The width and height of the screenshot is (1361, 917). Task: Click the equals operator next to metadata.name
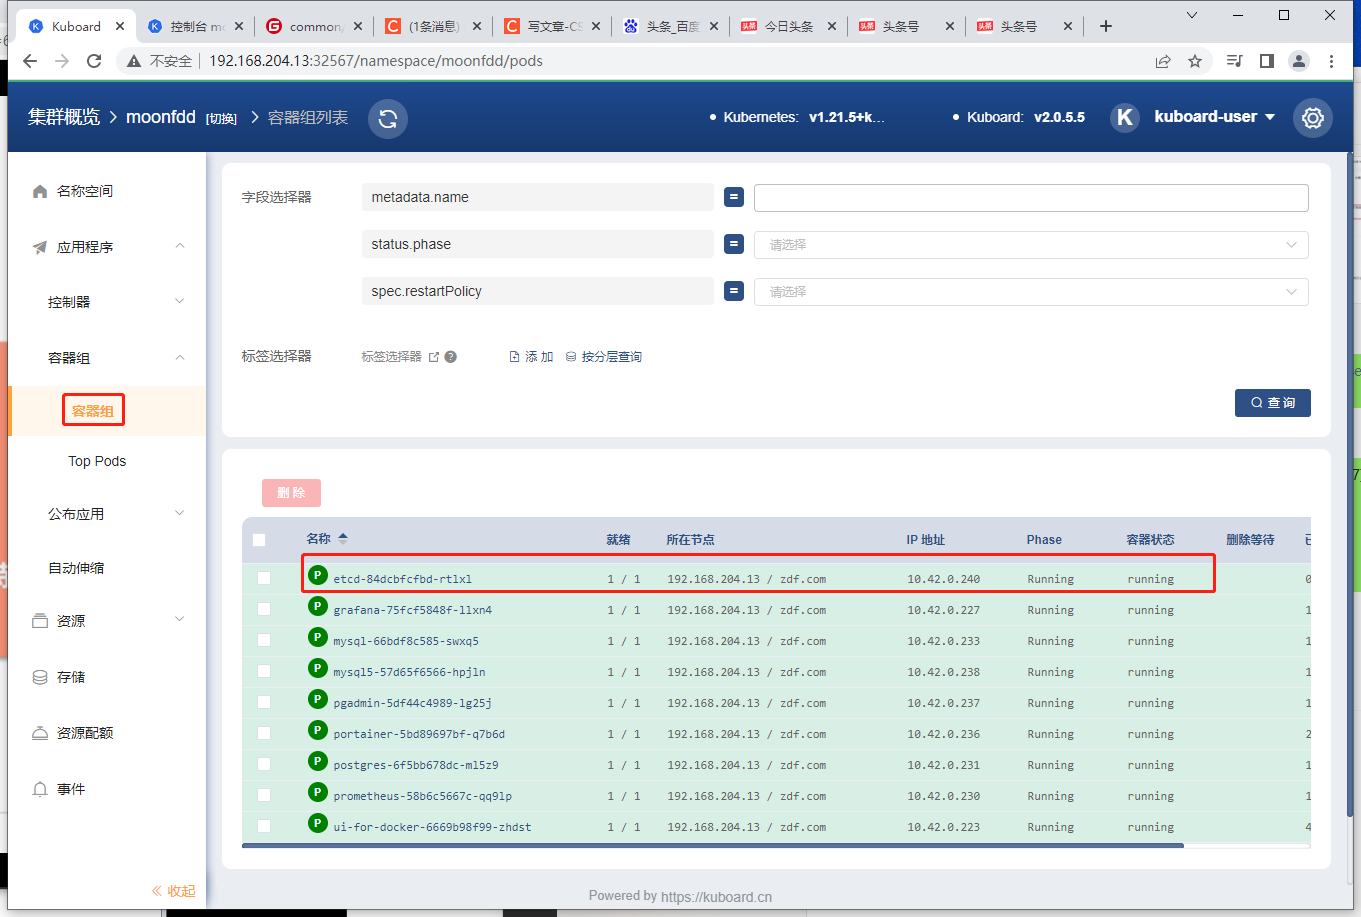[734, 197]
